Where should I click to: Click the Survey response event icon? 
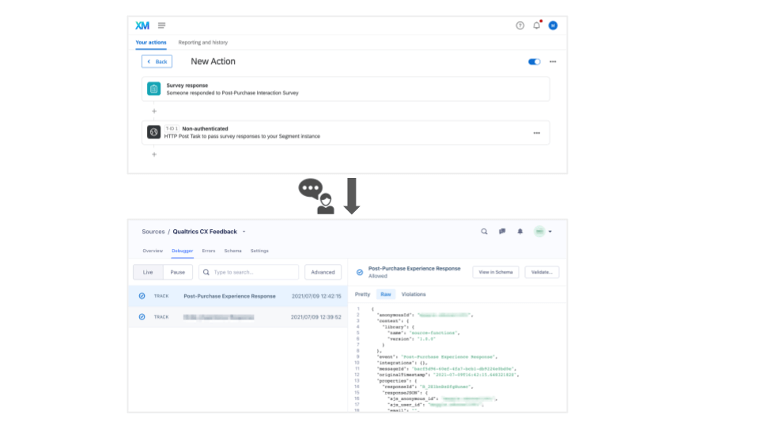[x=154, y=89]
